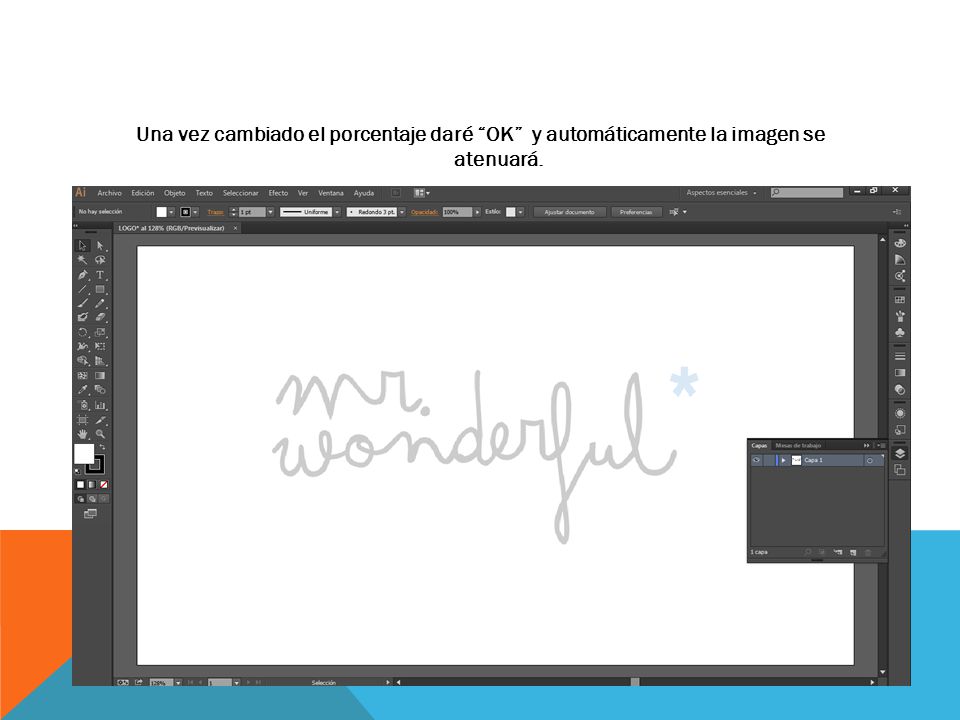
Task: Open the Symbols panel club icon
Action: pos(900,332)
